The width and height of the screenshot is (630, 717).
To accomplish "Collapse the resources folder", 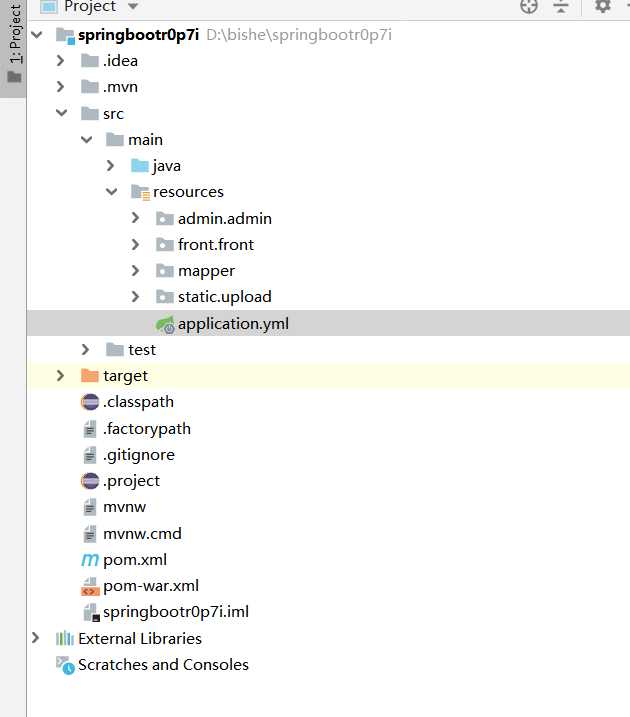I will [x=111, y=192].
